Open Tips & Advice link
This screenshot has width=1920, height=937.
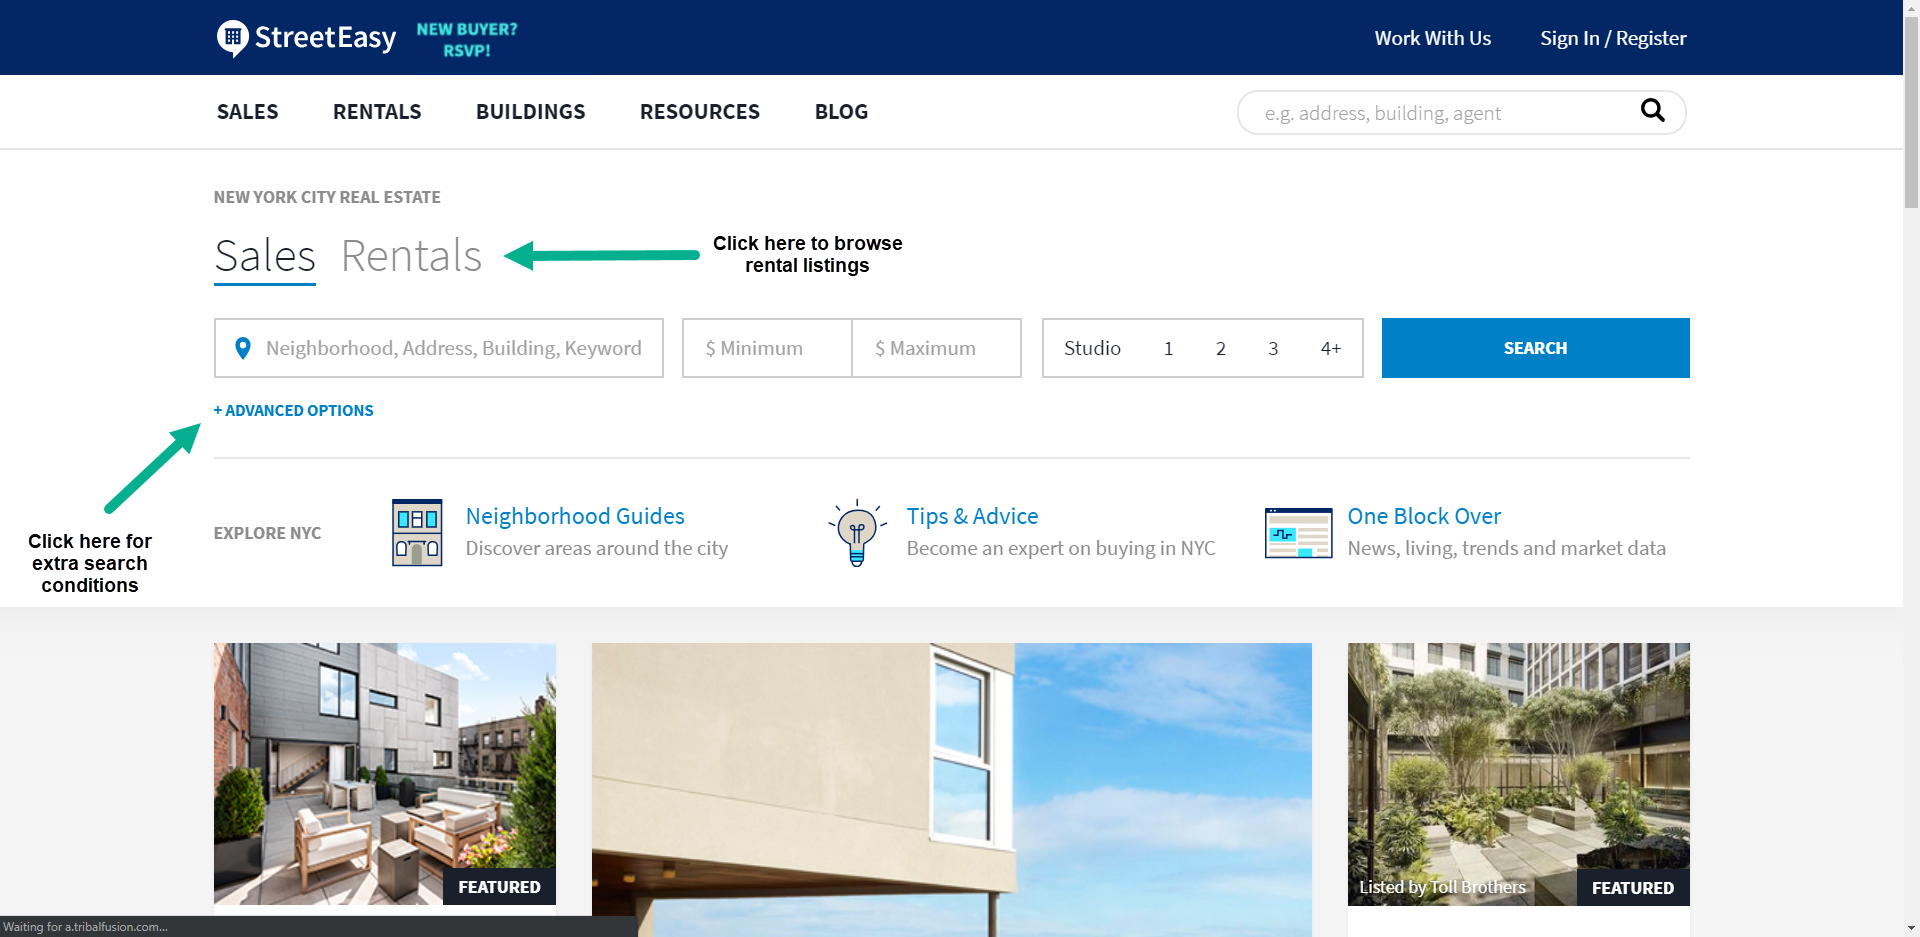point(972,516)
